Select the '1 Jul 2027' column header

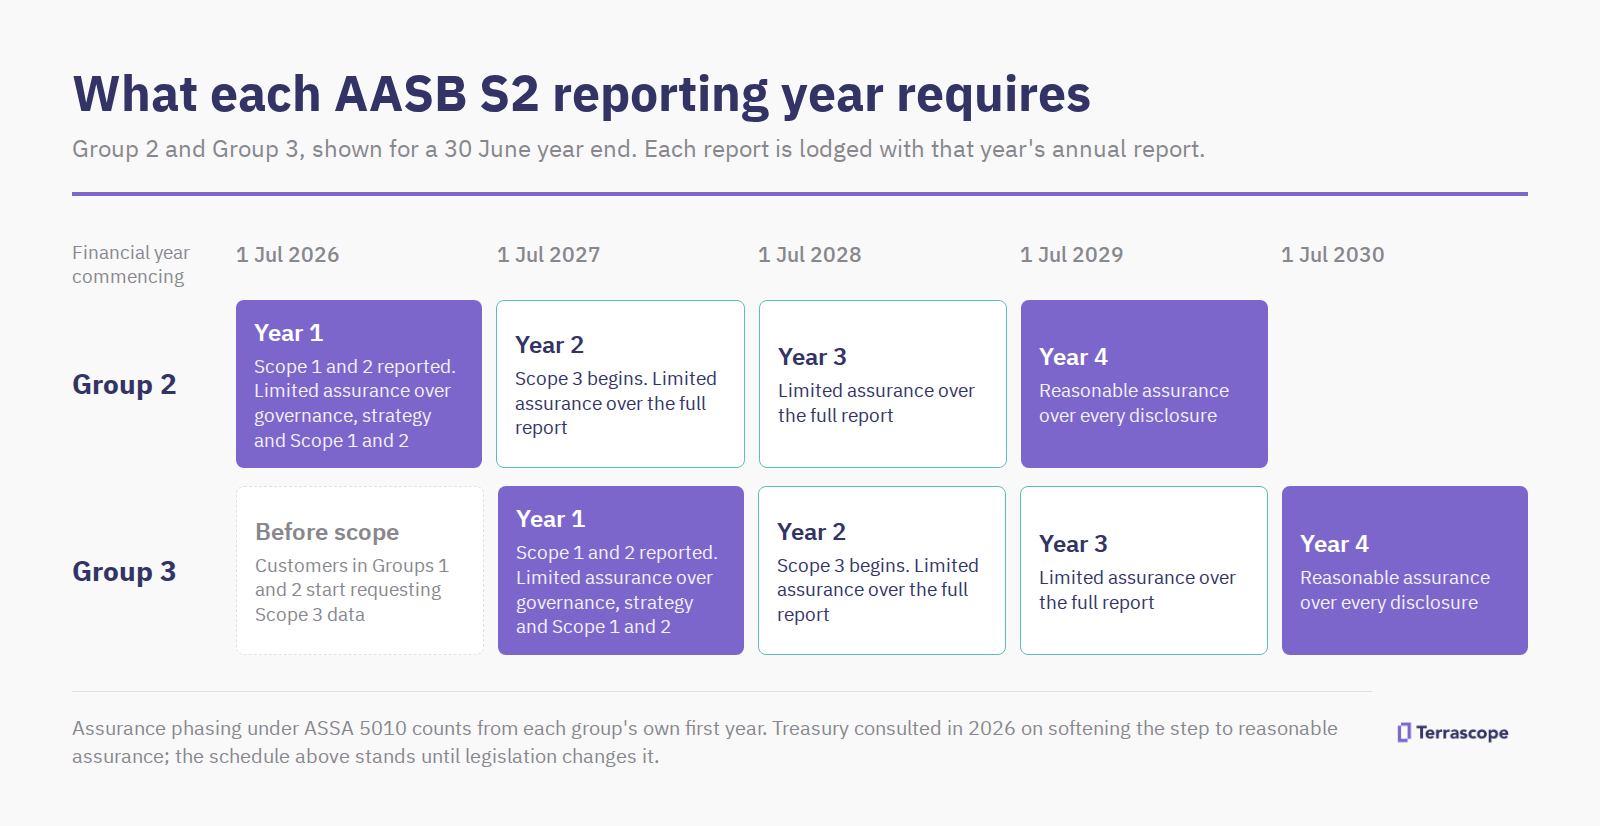(549, 255)
